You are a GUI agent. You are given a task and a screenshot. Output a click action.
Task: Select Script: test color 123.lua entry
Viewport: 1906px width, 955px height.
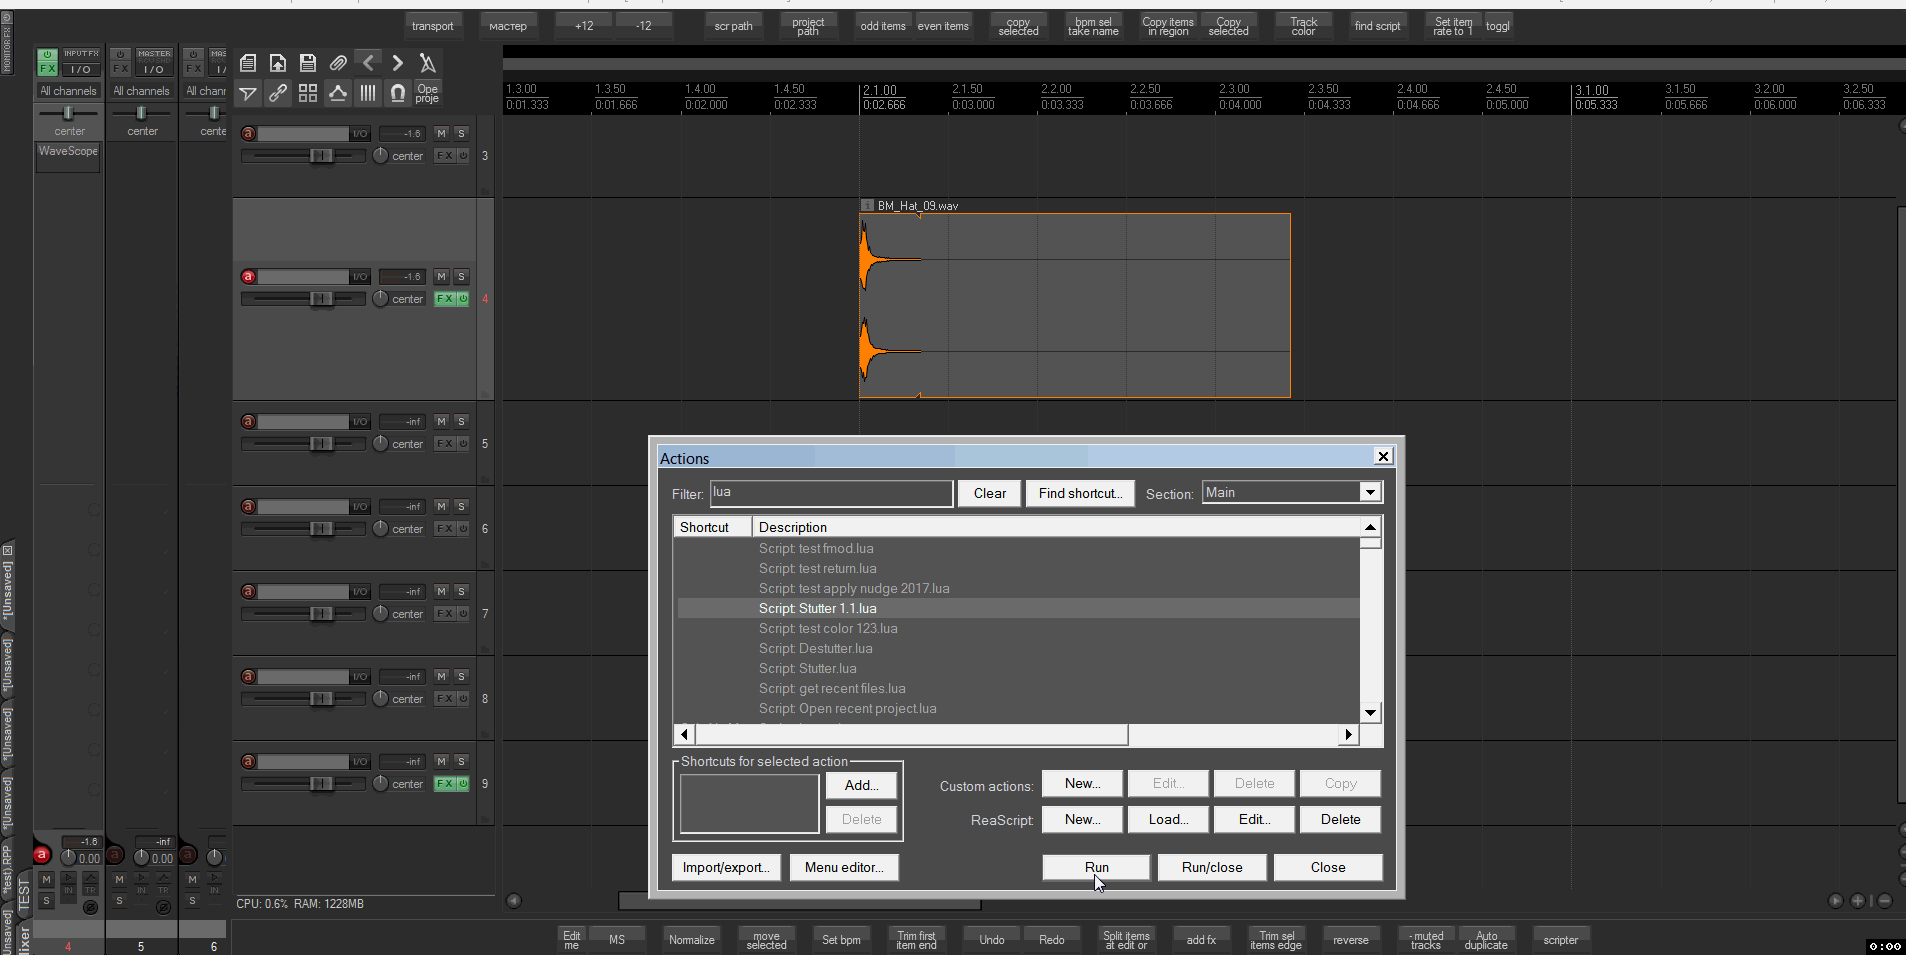[x=827, y=628]
